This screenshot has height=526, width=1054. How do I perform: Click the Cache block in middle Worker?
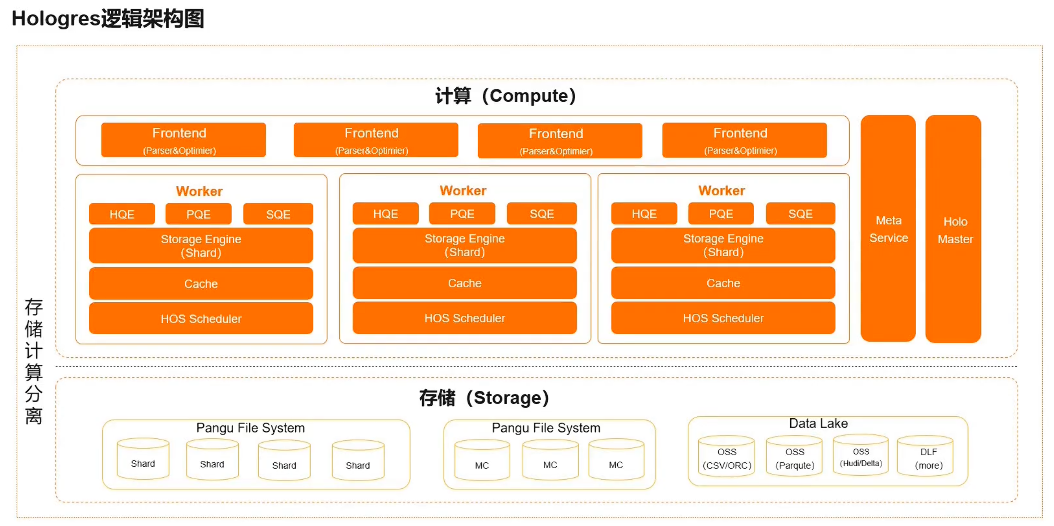coord(464,283)
